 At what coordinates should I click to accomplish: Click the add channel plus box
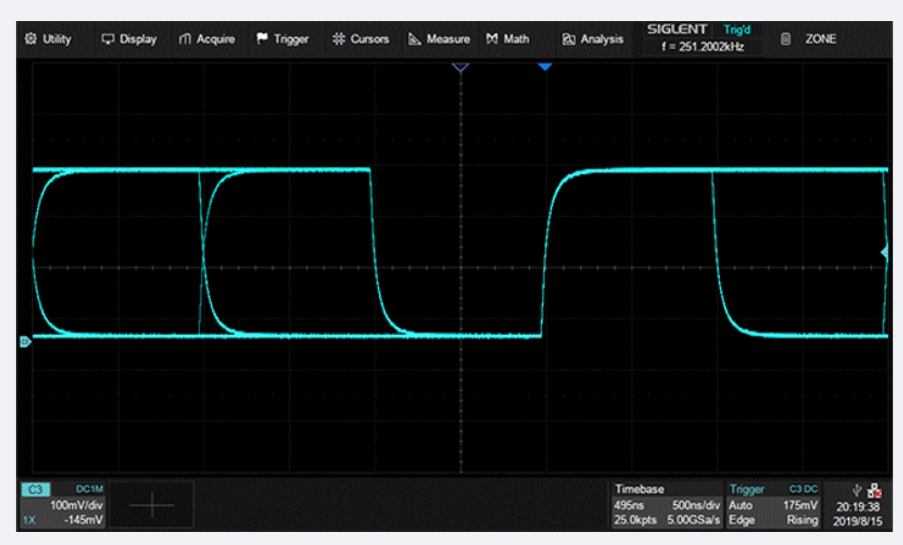(x=151, y=505)
